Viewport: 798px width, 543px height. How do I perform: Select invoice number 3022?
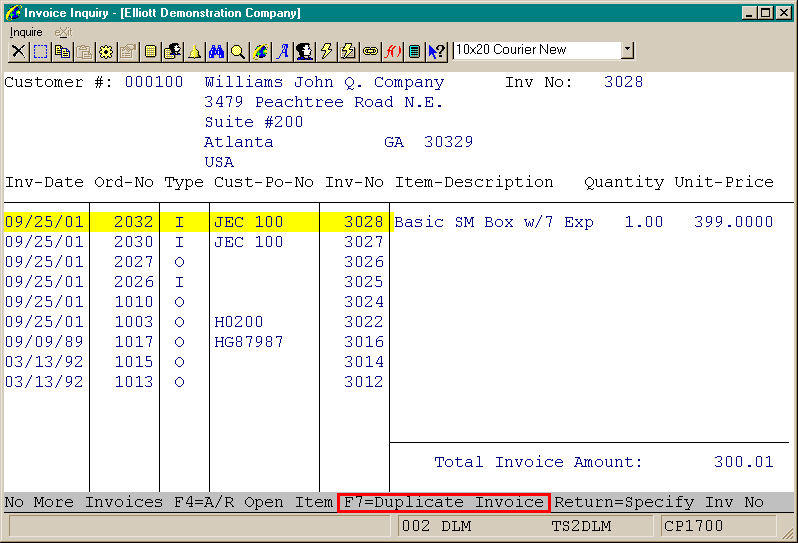363,322
